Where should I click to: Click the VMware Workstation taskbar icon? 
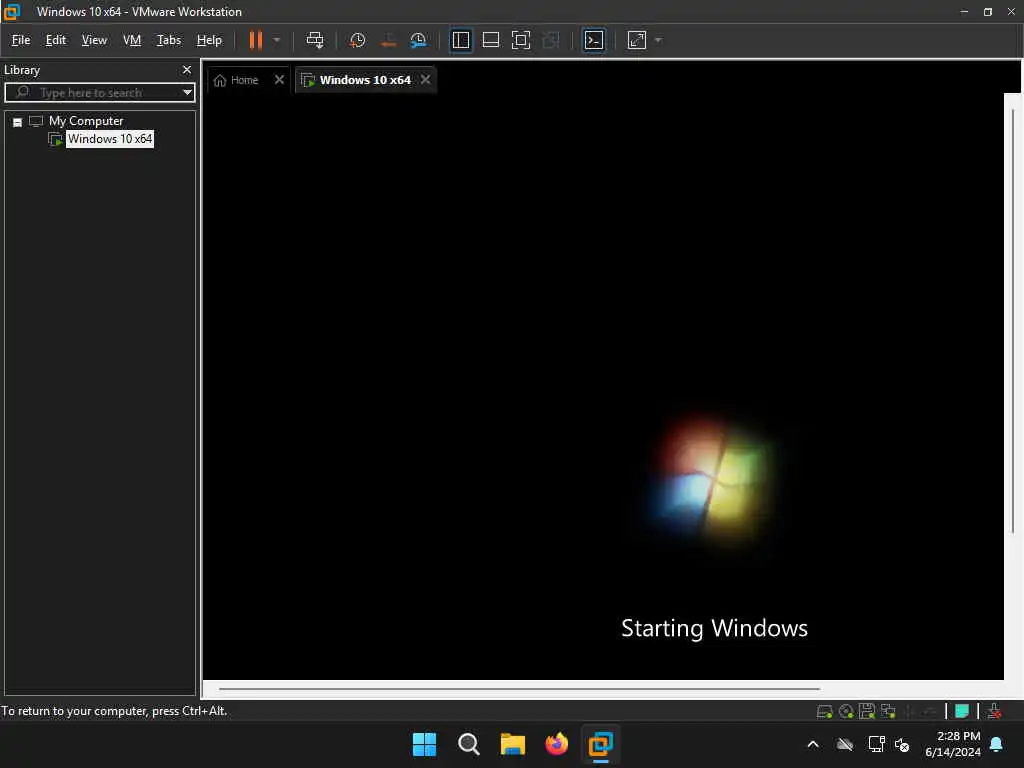pyautogui.click(x=600, y=744)
